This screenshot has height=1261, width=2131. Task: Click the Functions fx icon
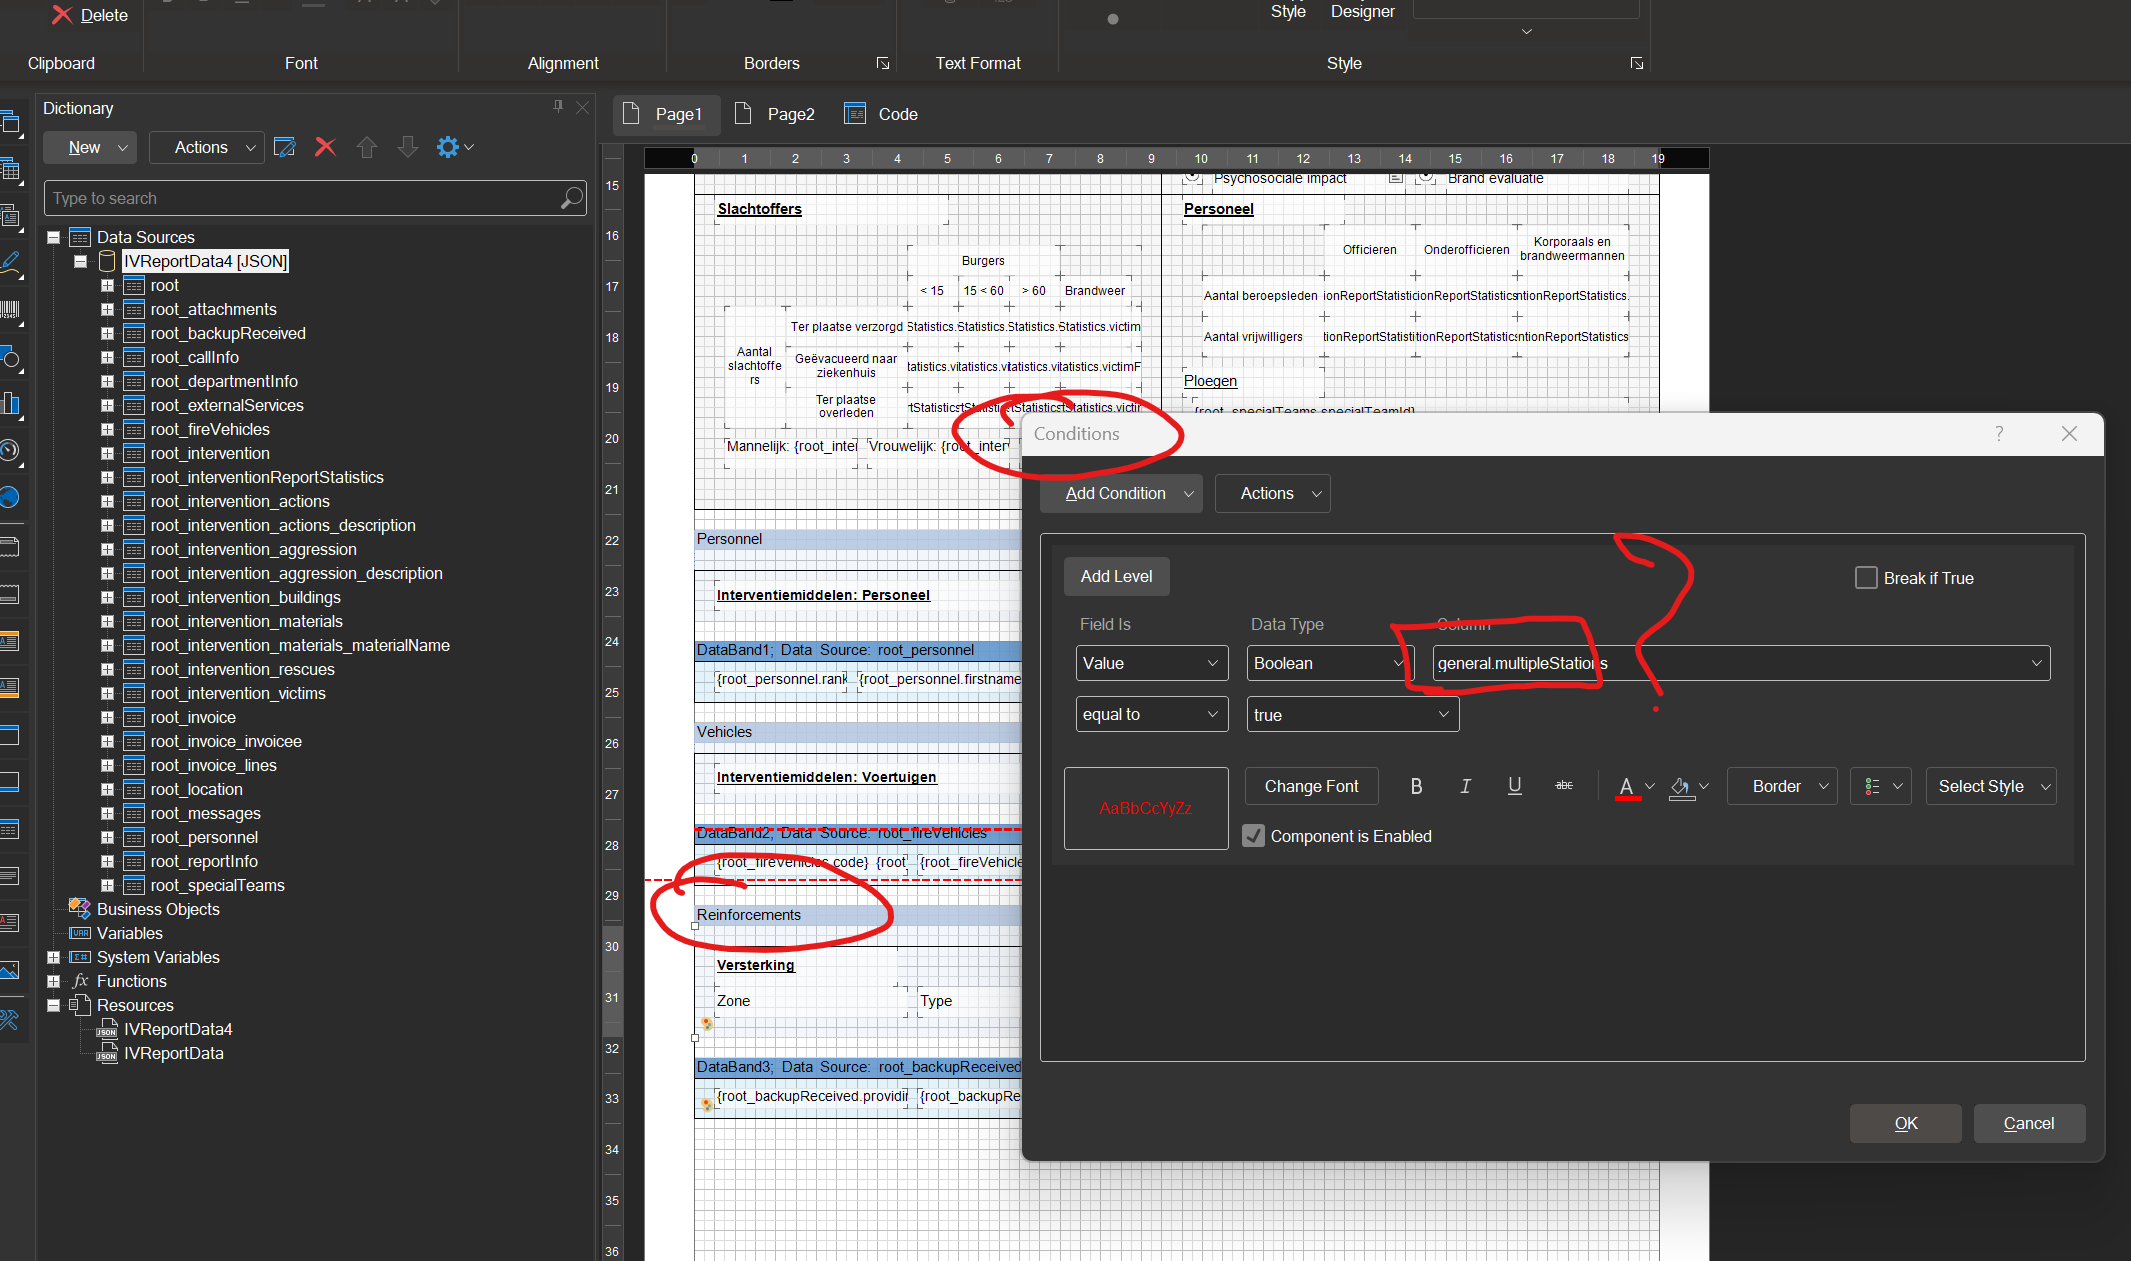(80, 981)
